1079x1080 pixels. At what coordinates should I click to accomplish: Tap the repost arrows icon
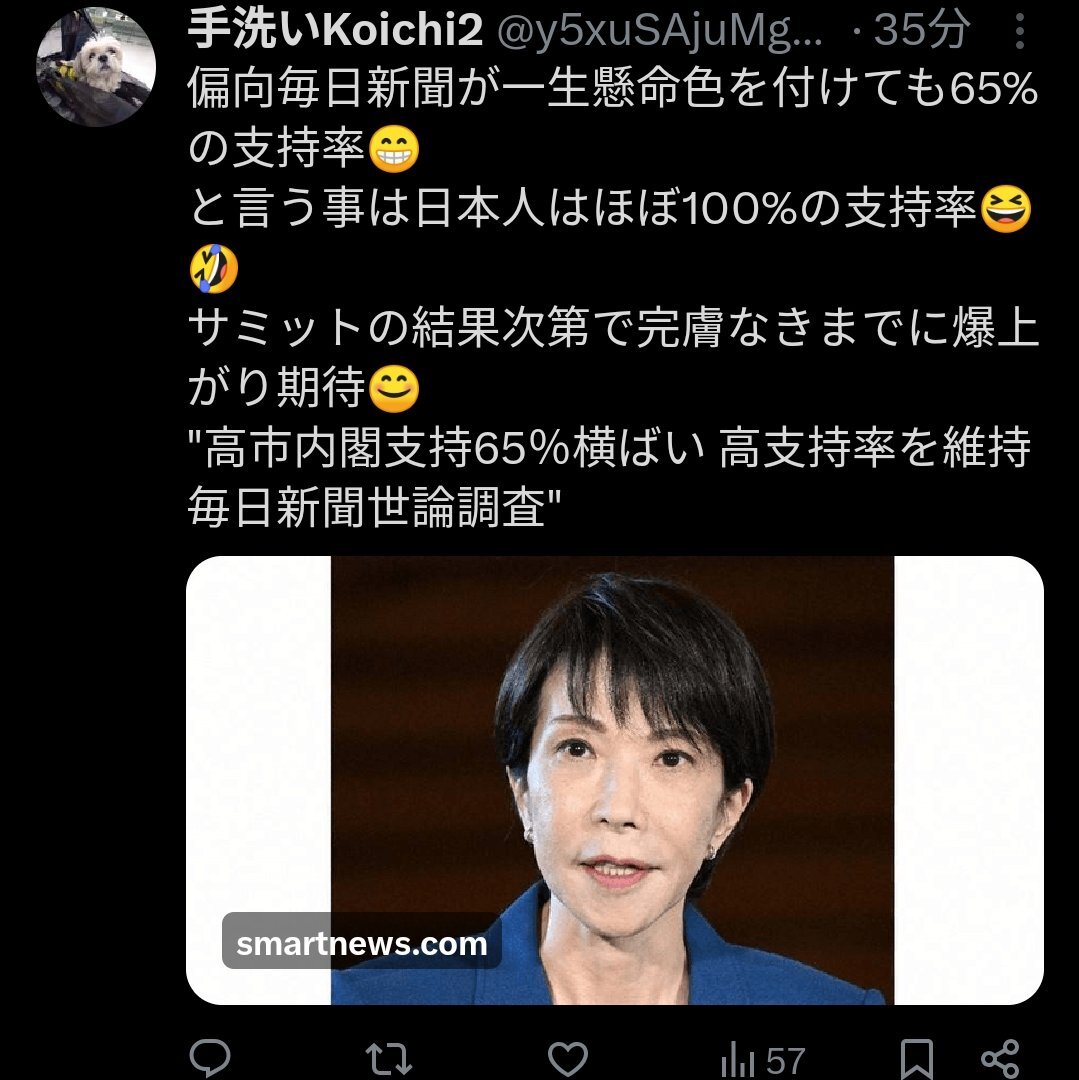[x=388, y=1059]
